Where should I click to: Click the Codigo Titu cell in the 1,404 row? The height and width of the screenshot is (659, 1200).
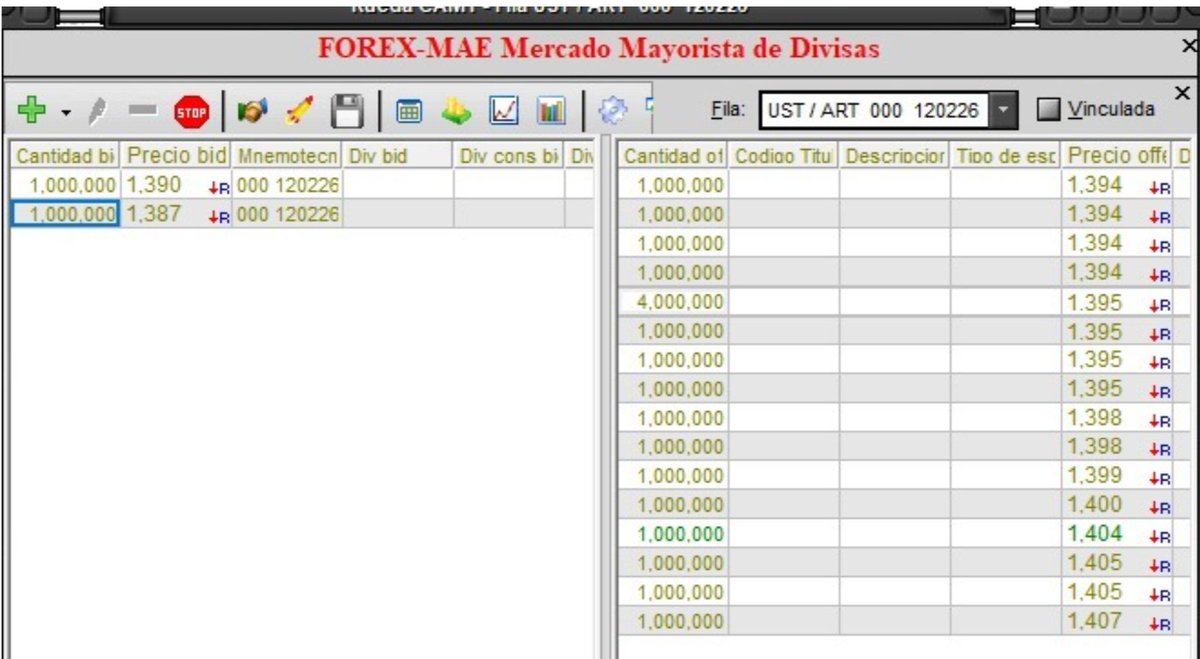point(784,533)
